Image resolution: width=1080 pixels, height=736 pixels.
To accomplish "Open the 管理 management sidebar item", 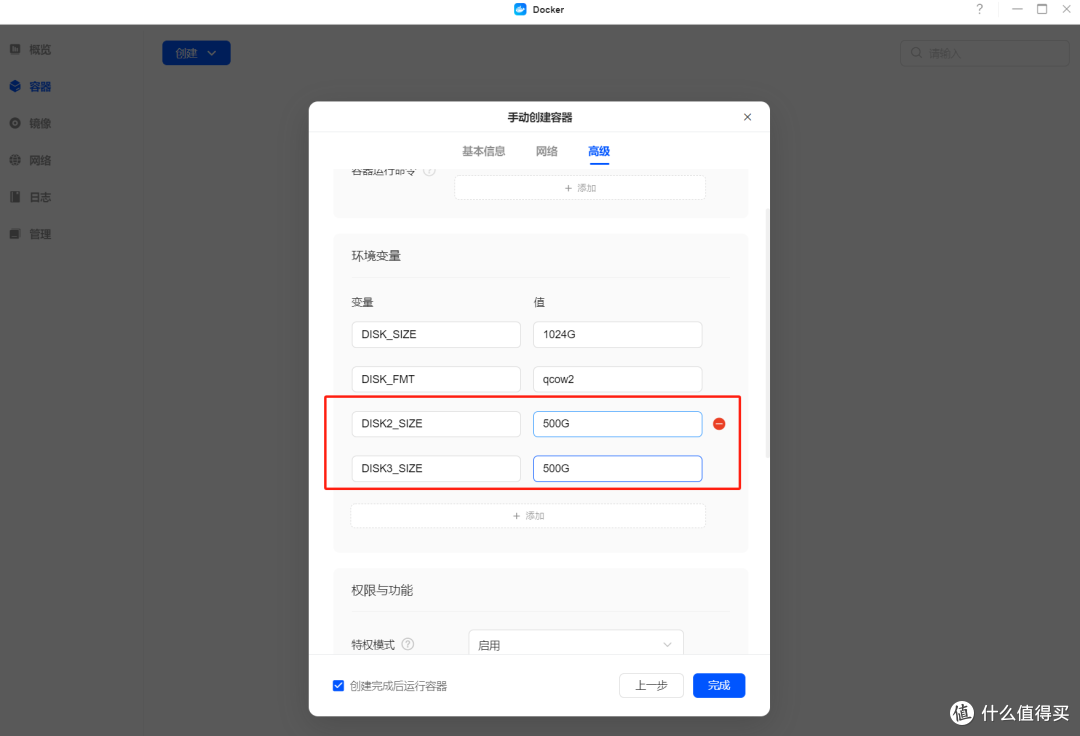I will [30, 234].
